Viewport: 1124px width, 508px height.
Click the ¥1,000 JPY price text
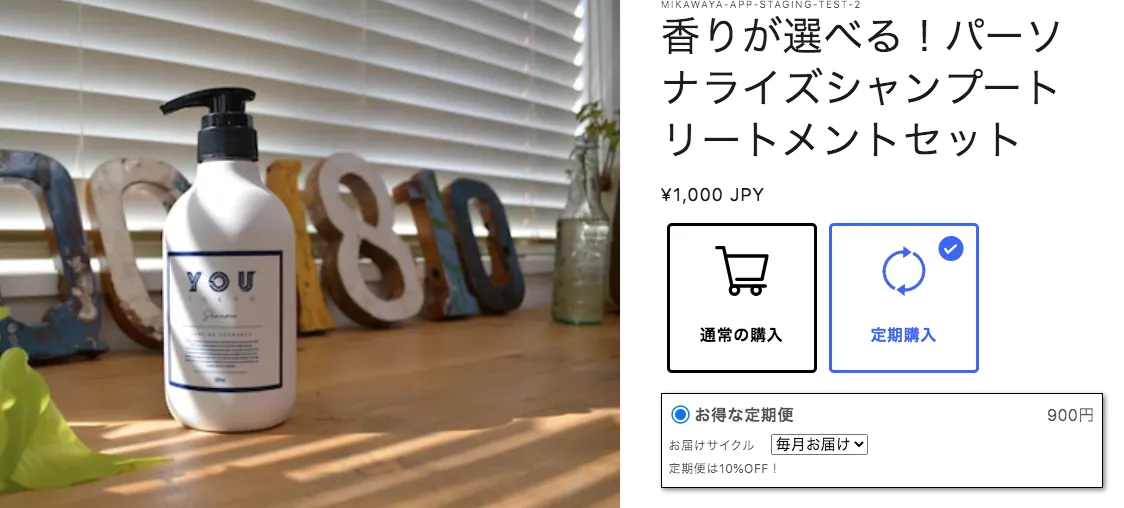713,195
